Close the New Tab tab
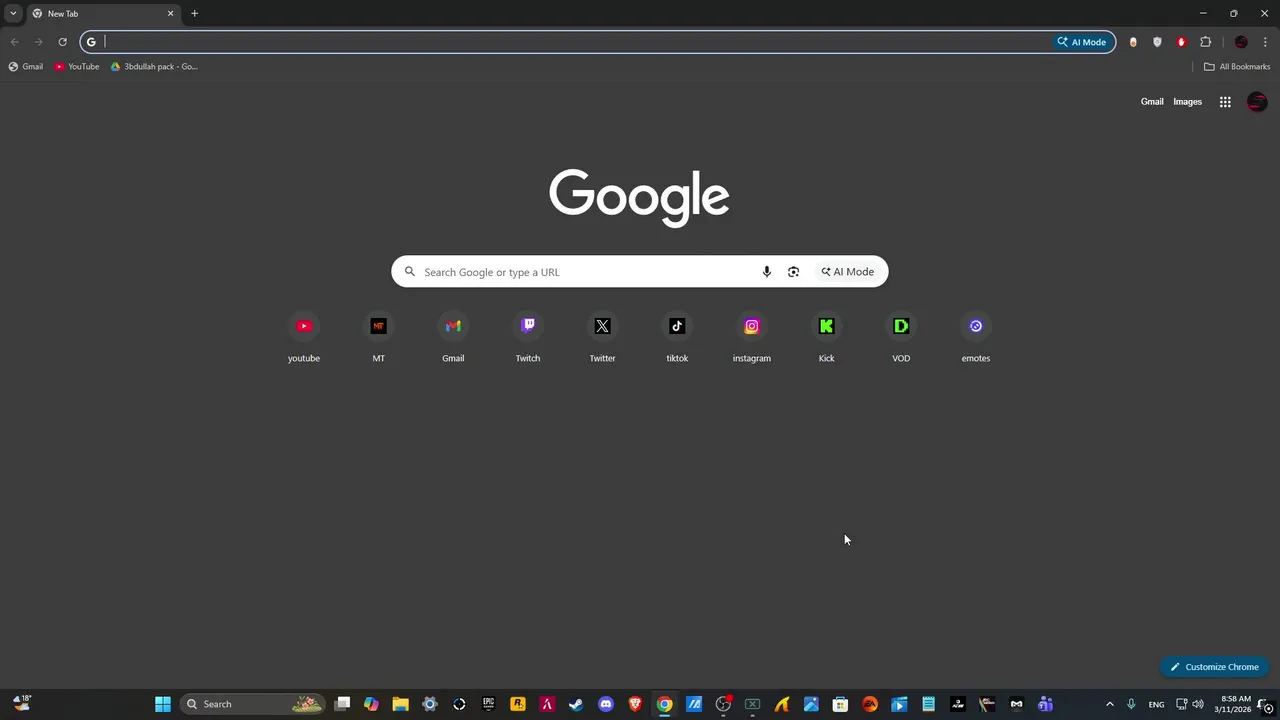Viewport: 1280px width, 720px height. [x=170, y=14]
